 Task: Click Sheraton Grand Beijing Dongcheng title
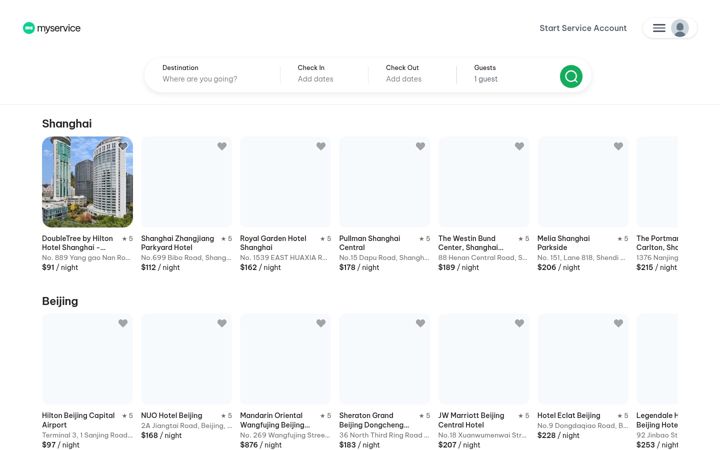[x=374, y=420]
